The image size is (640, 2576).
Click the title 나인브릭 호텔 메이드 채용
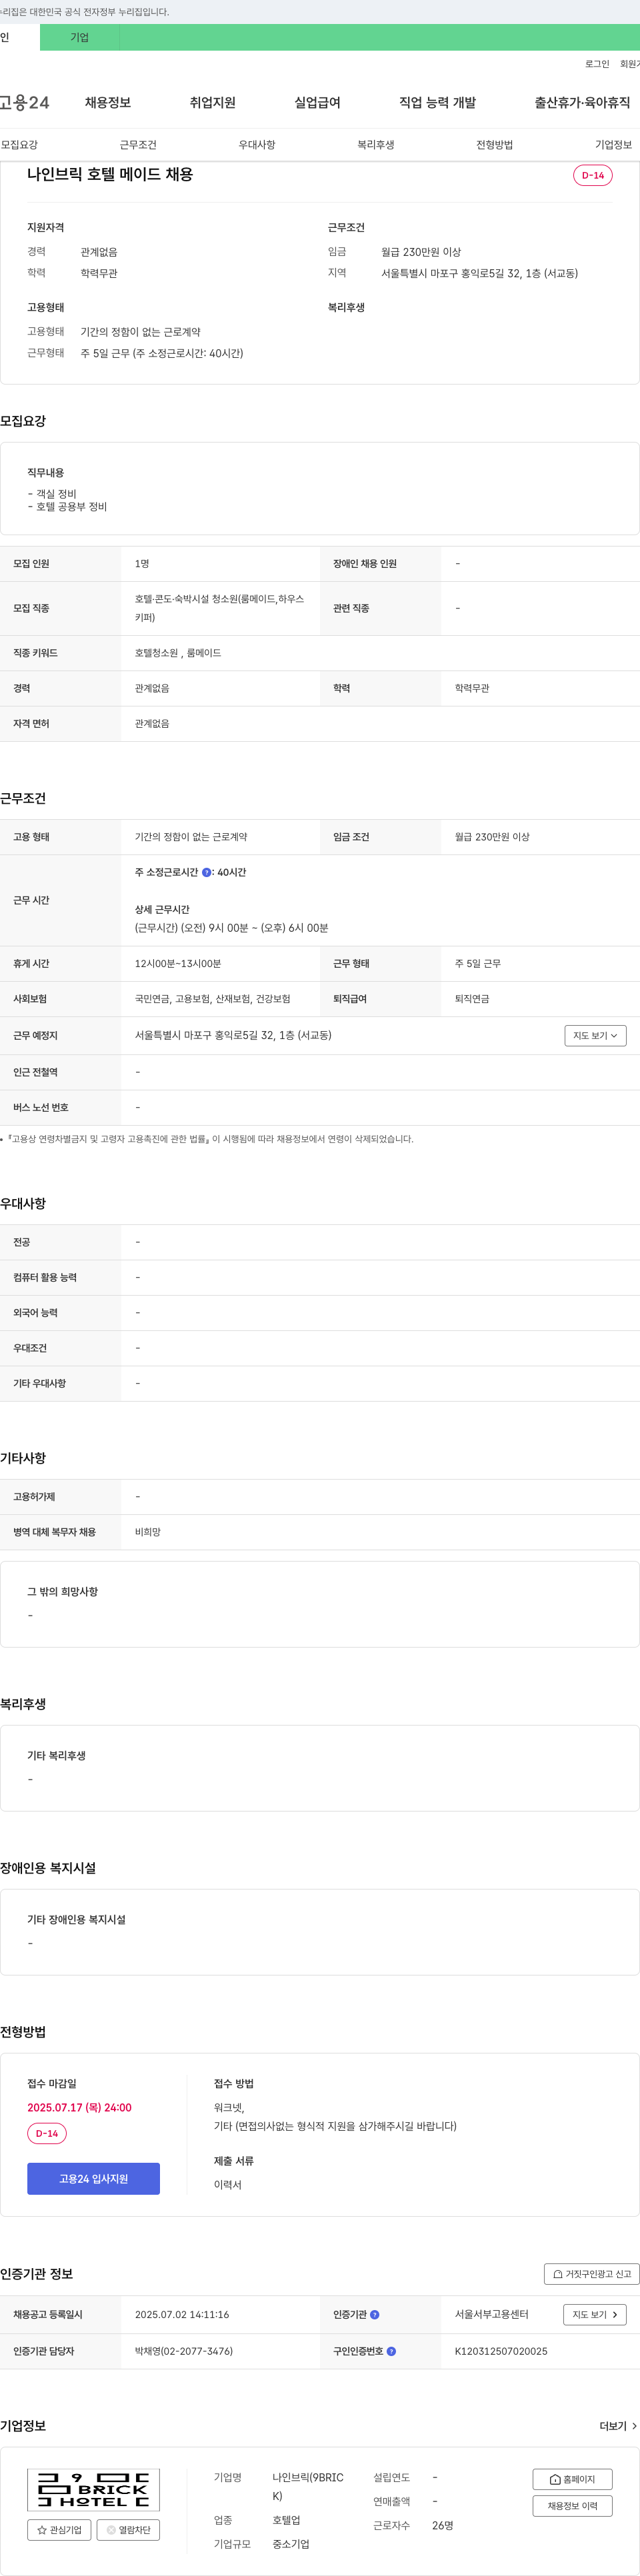(x=110, y=174)
